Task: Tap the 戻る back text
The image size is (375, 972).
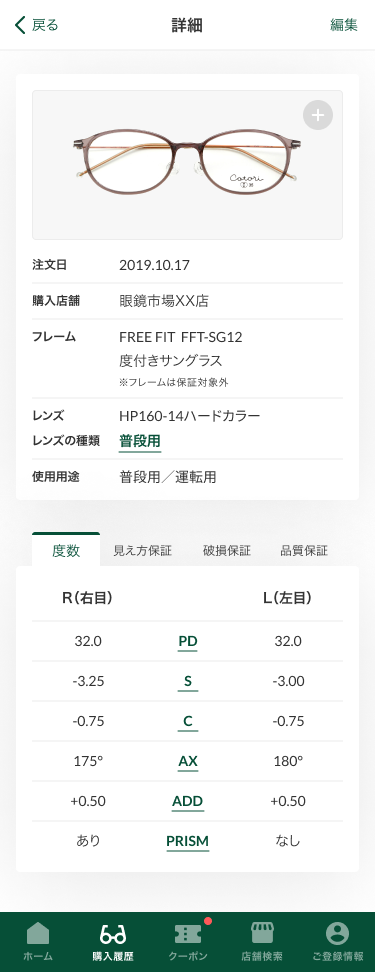Action: click(x=45, y=25)
